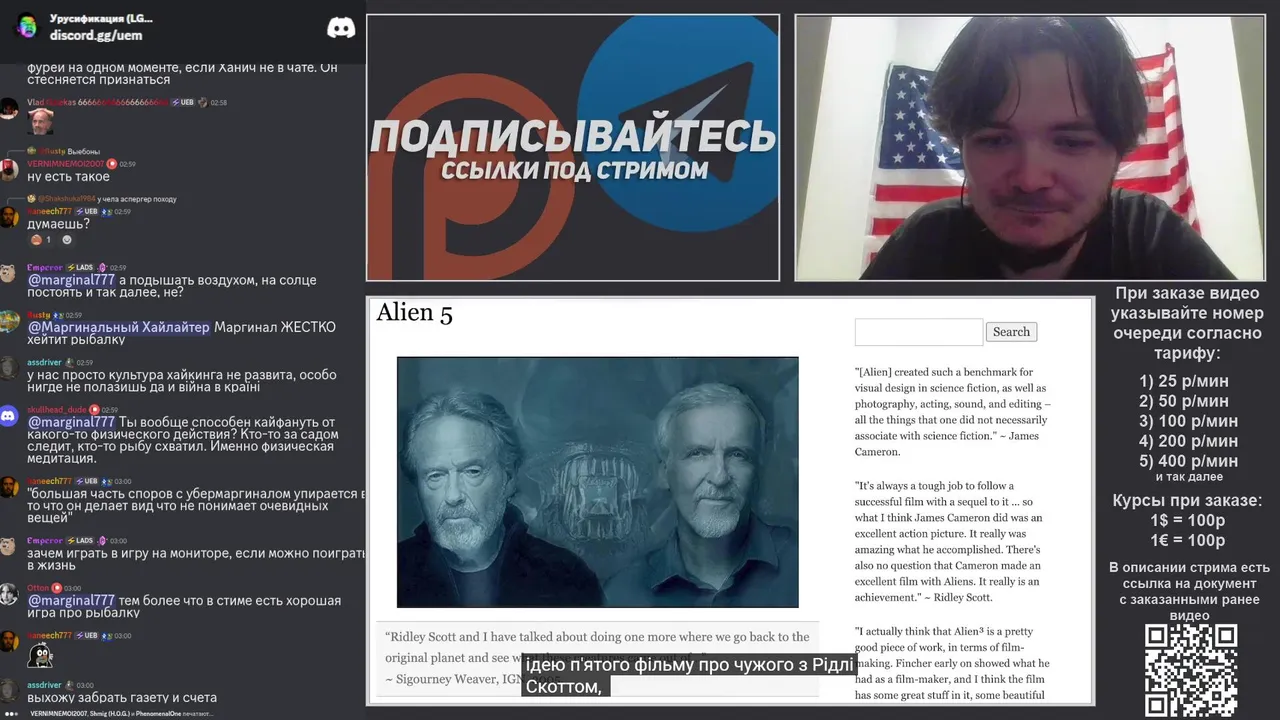Image resolution: width=1280 pixels, height=720 pixels.
Task: Click the red badge next to skullhead_dude
Action: pyautogui.click(x=94, y=410)
